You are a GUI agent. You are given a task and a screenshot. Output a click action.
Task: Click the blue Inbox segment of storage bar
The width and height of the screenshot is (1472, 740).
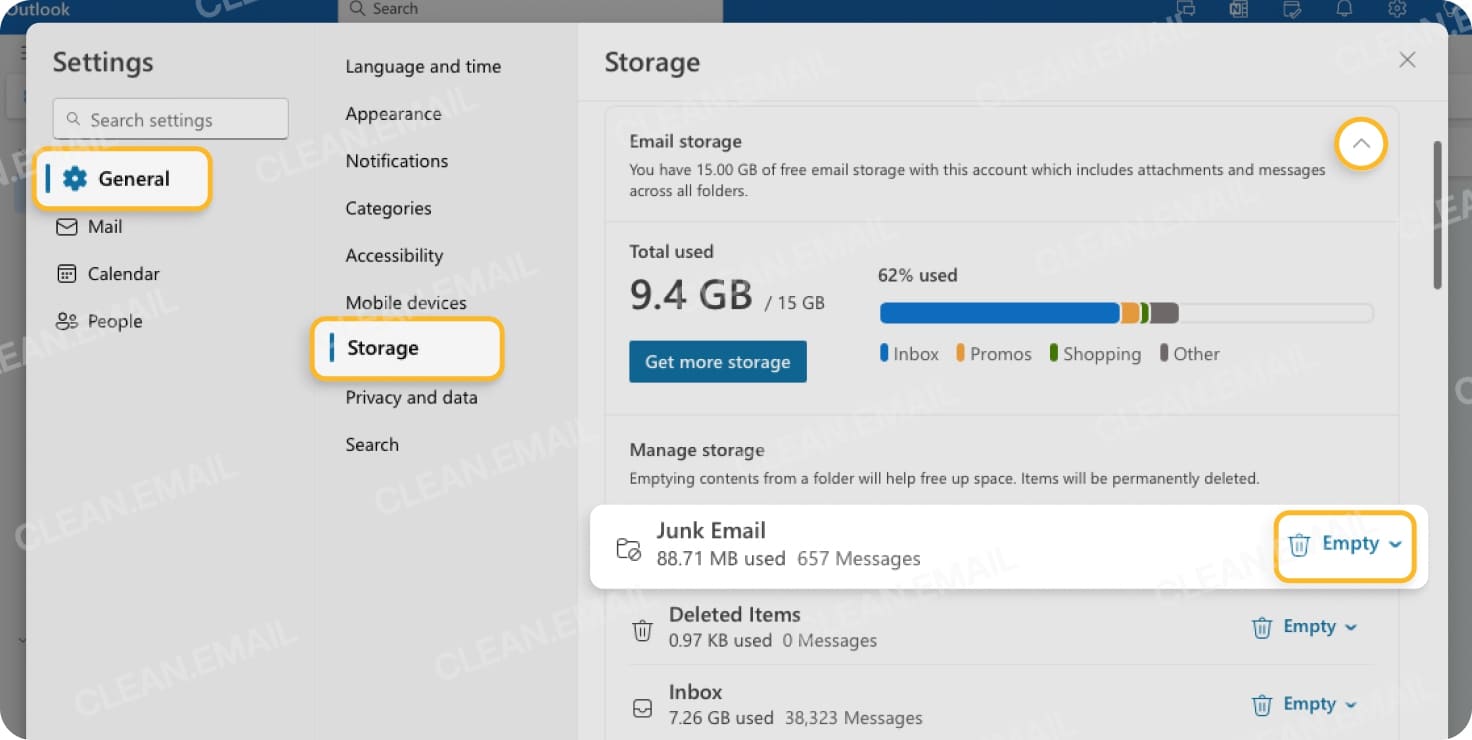[x=998, y=313]
